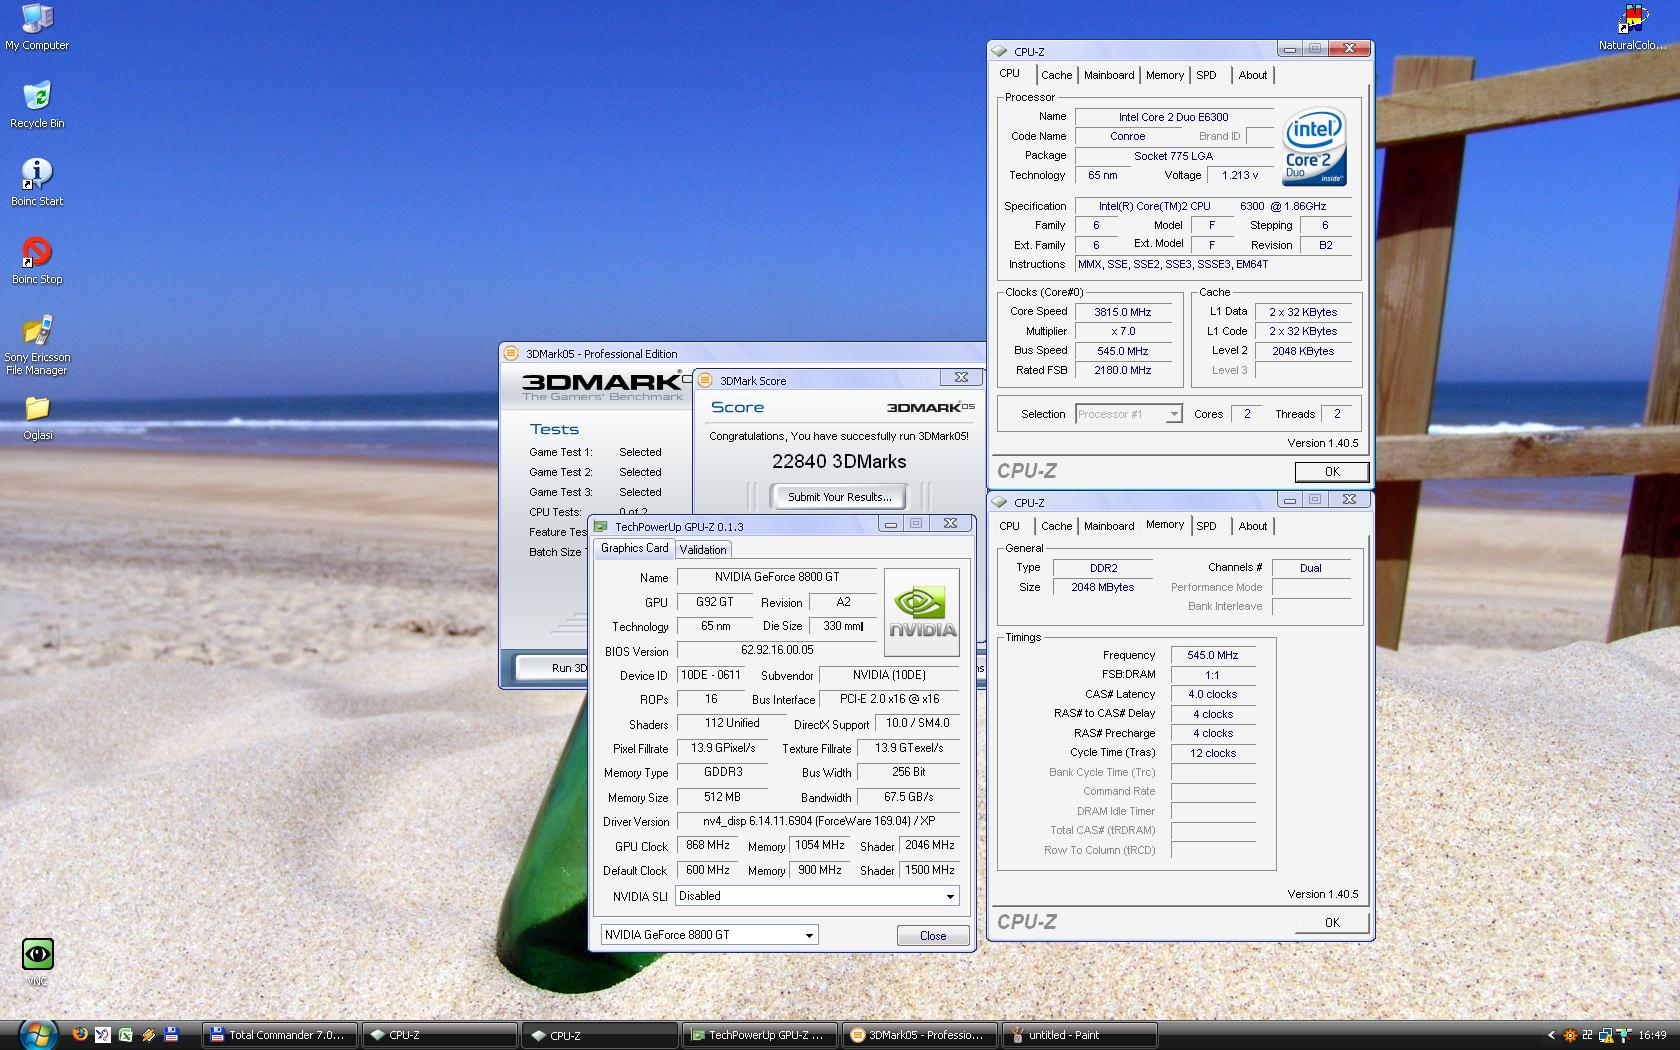Open the Oglasi folder on desktop

[x=37, y=418]
